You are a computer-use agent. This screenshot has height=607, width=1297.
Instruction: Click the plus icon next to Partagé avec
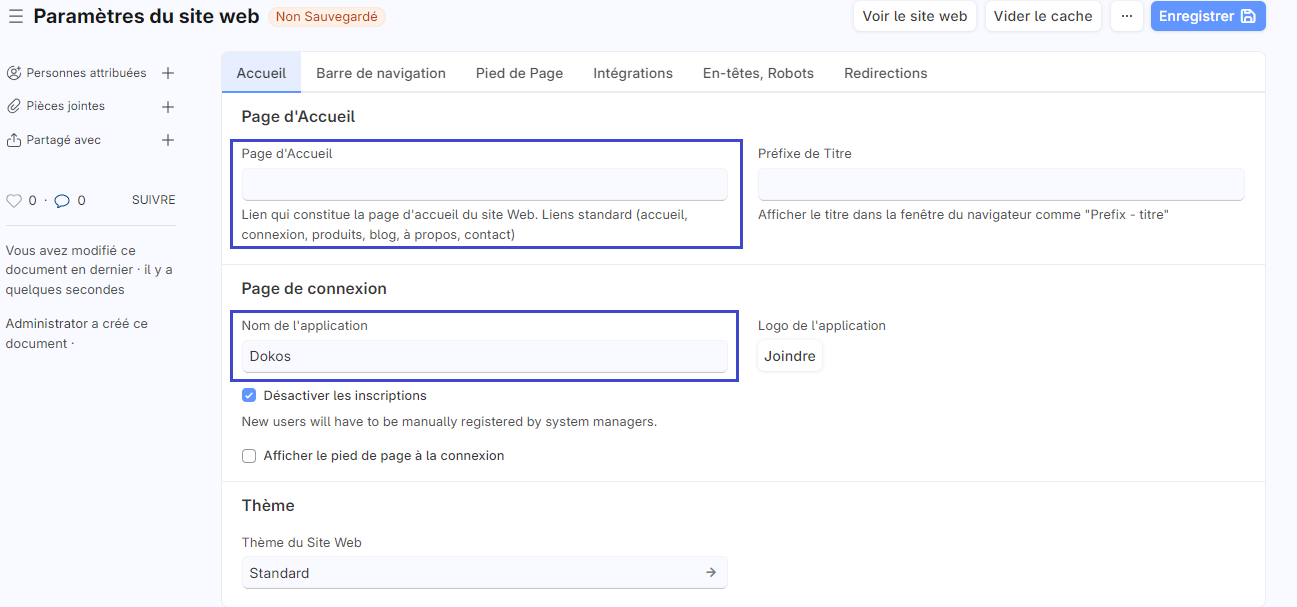168,141
